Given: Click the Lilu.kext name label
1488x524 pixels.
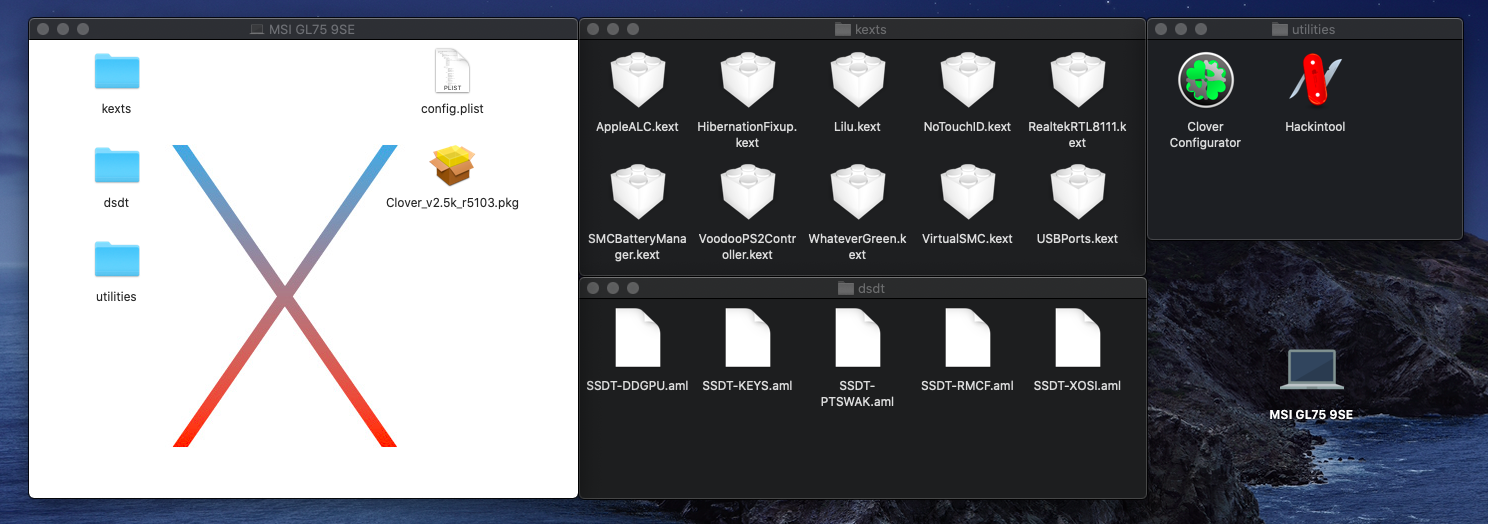Looking at the screenshot, I should click(857, 127).
